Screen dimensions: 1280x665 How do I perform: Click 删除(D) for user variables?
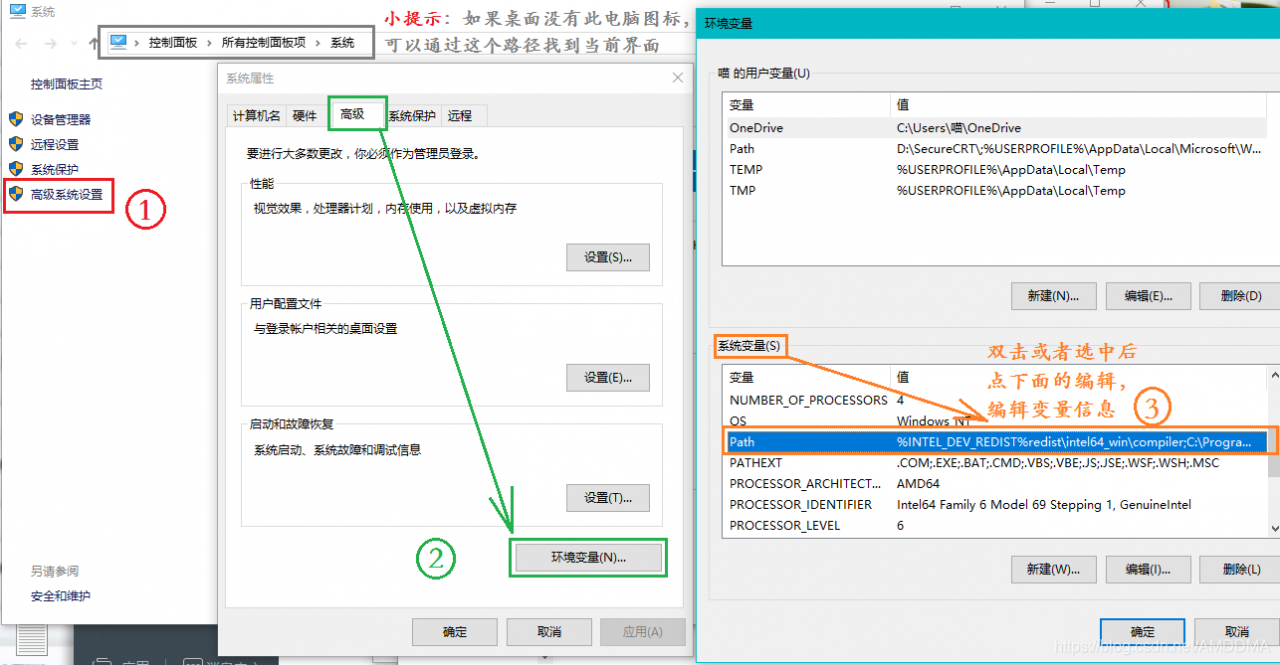1242,296
